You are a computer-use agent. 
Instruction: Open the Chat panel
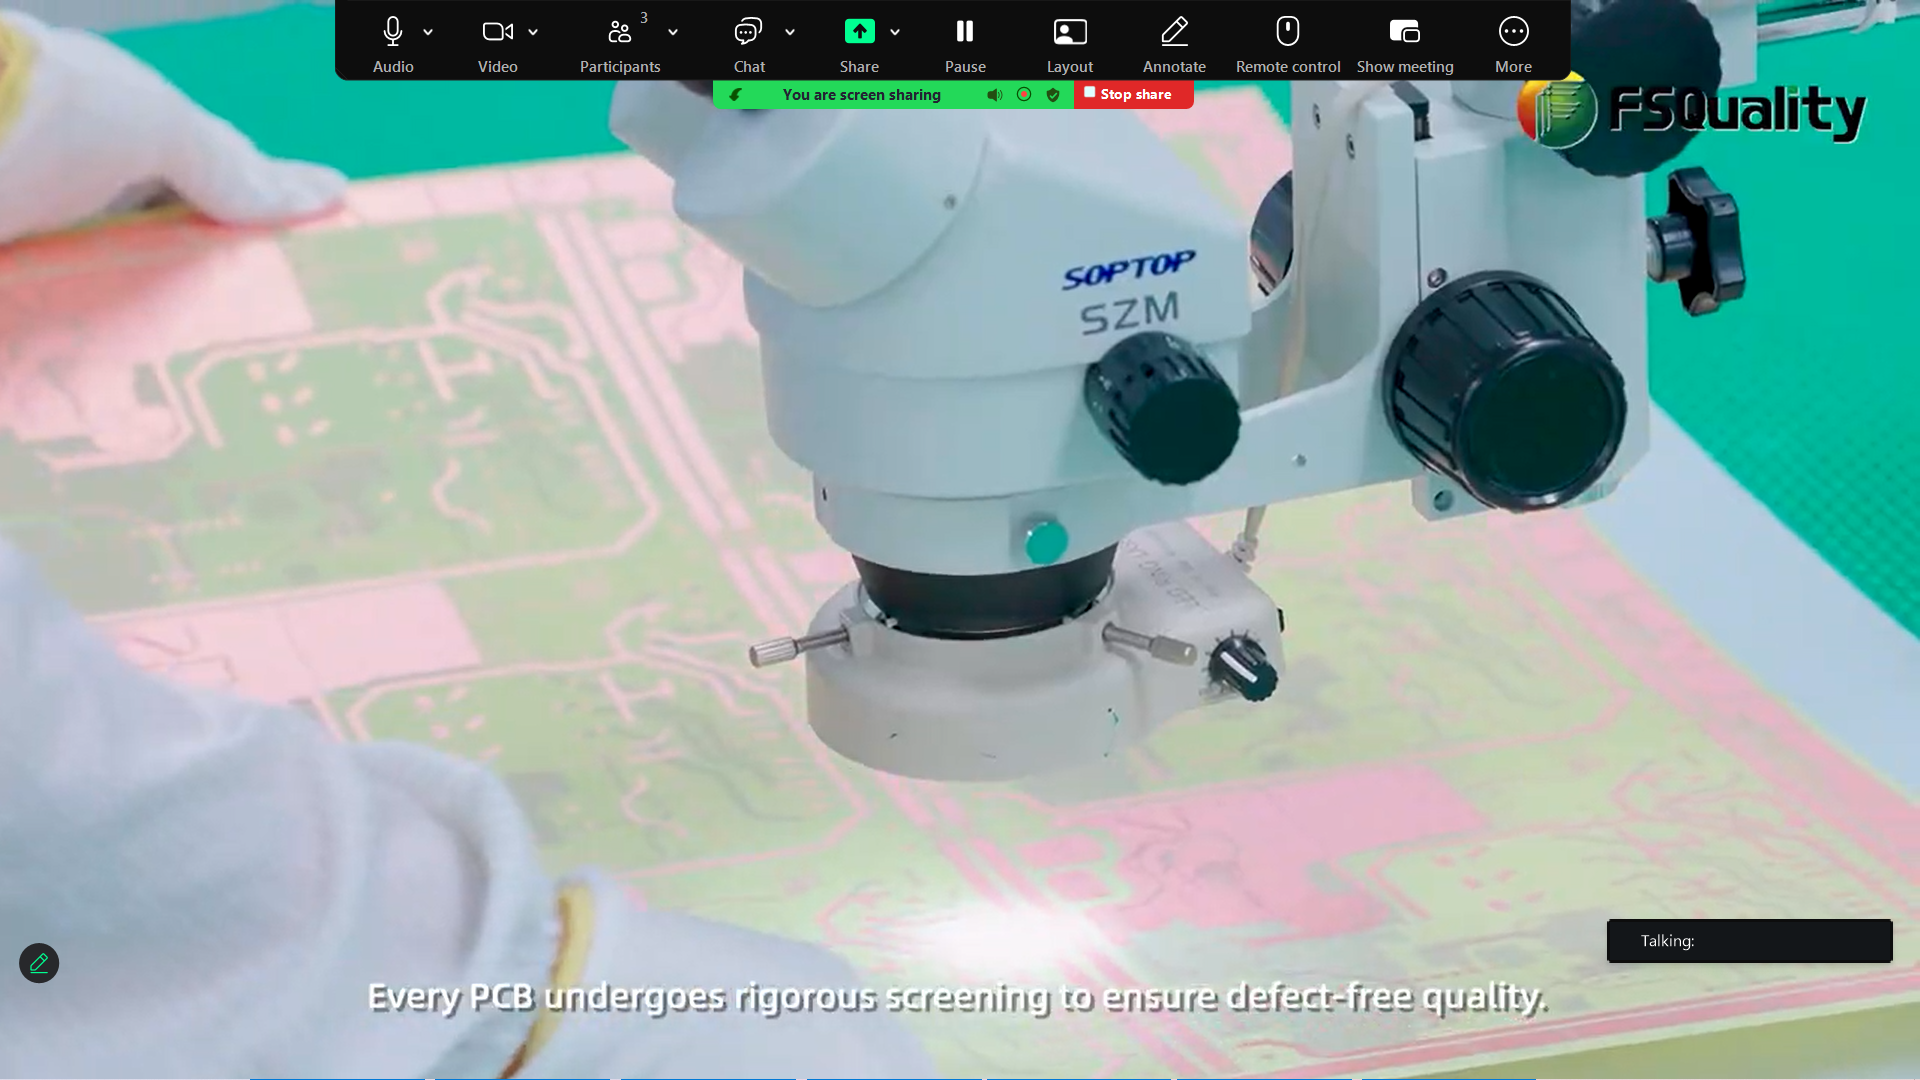[748, 32]
